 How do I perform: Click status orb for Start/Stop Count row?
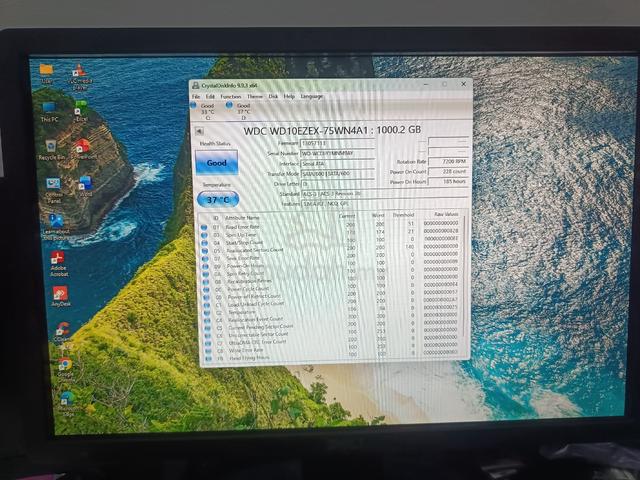[204, 242]
